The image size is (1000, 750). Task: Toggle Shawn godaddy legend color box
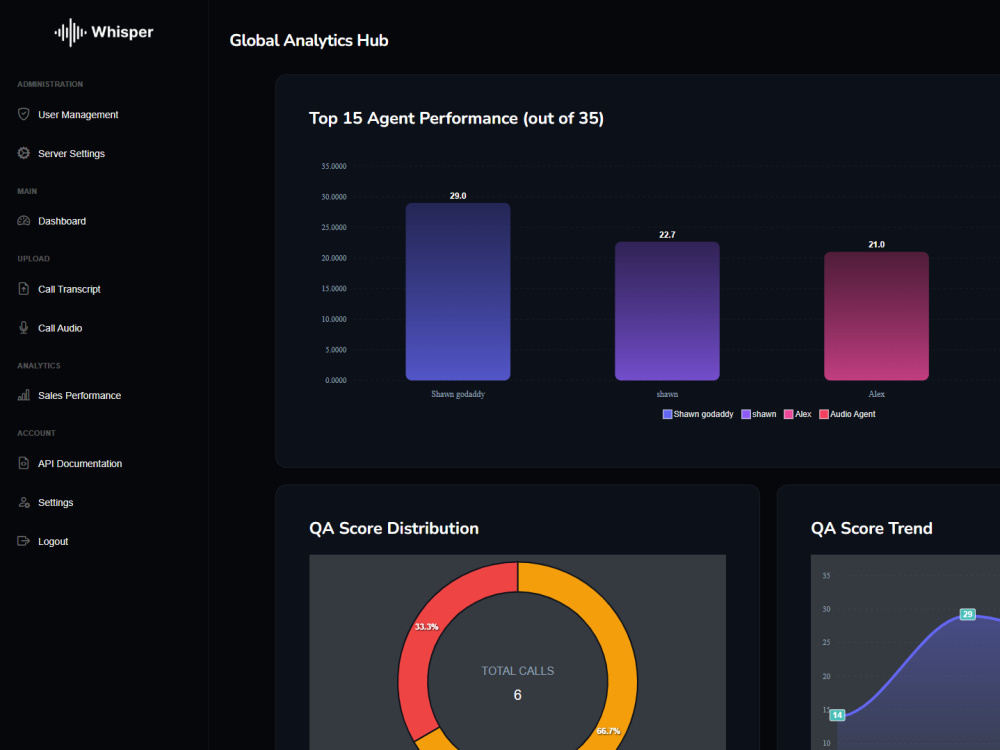click(667, 415)
